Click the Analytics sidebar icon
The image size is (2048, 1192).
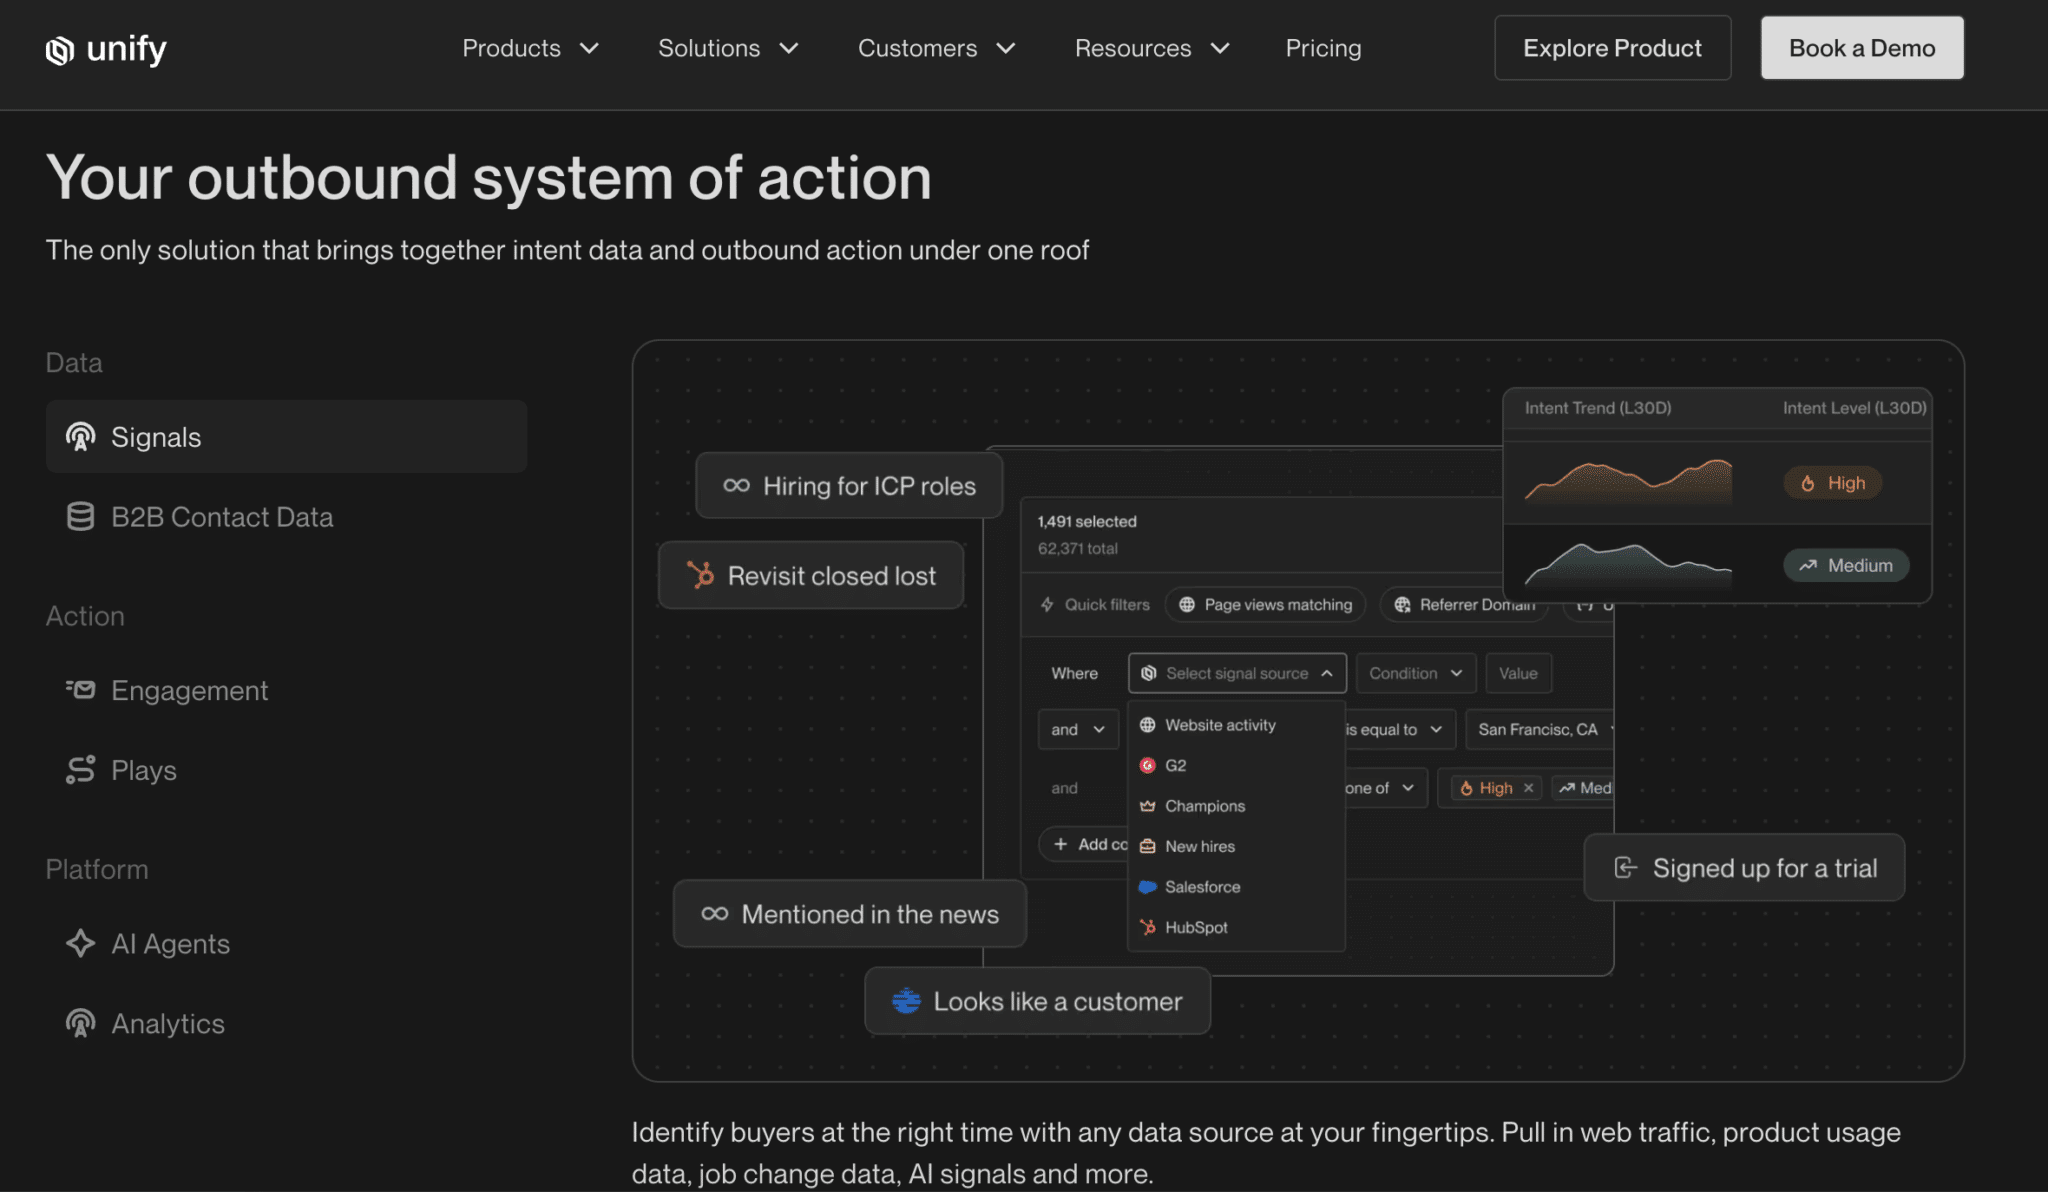[81, 1023]
